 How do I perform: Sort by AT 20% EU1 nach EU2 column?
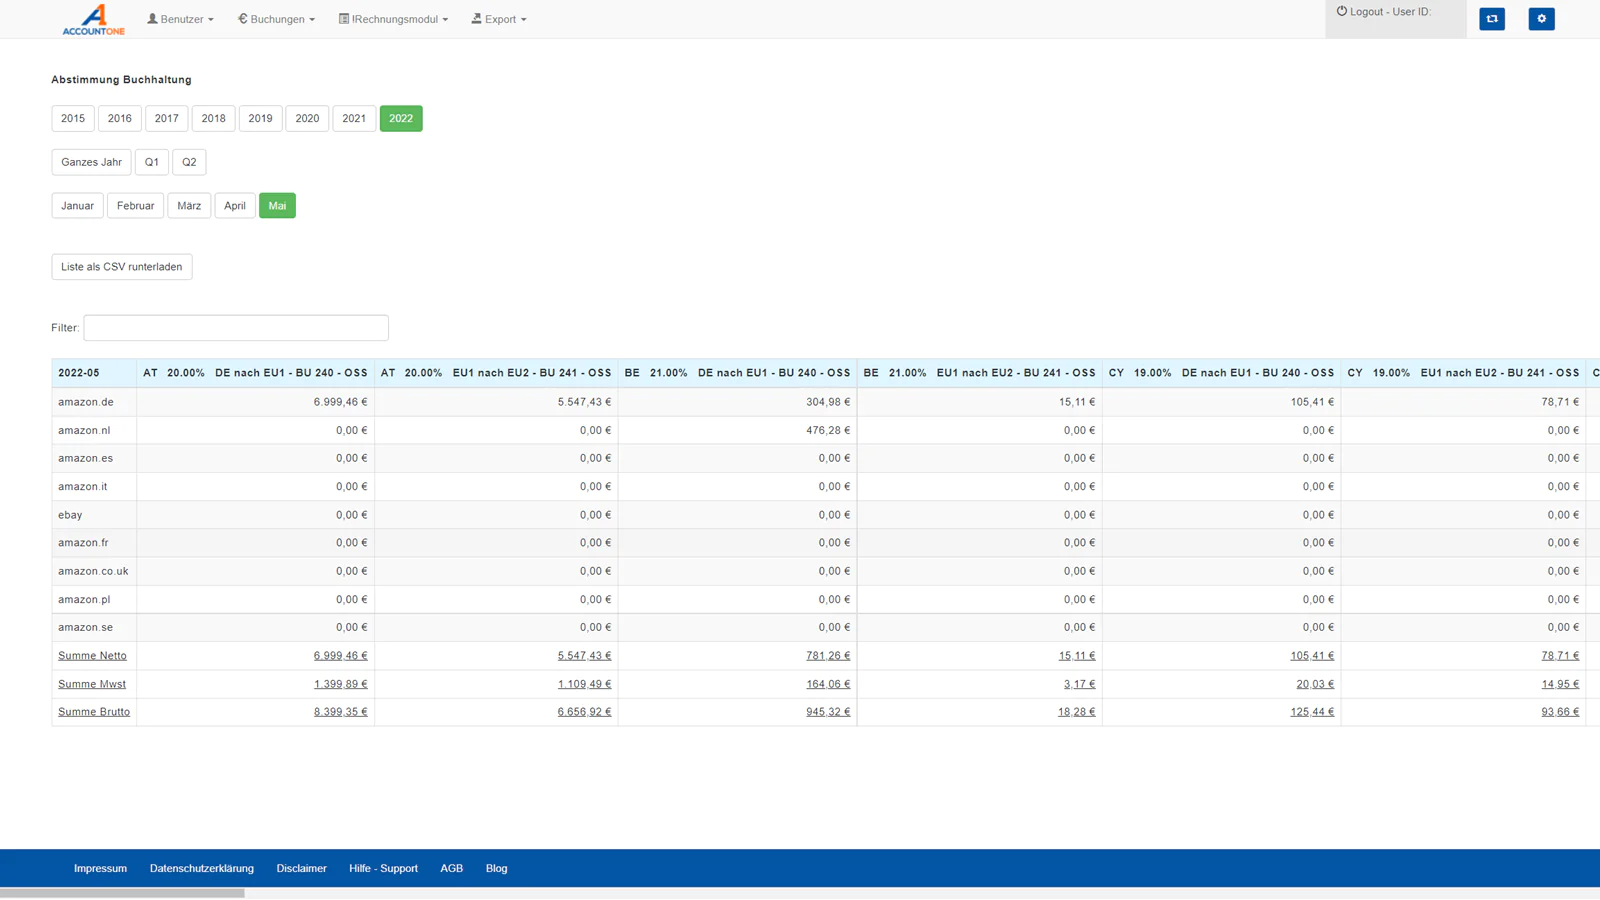(x=496, y=373)
